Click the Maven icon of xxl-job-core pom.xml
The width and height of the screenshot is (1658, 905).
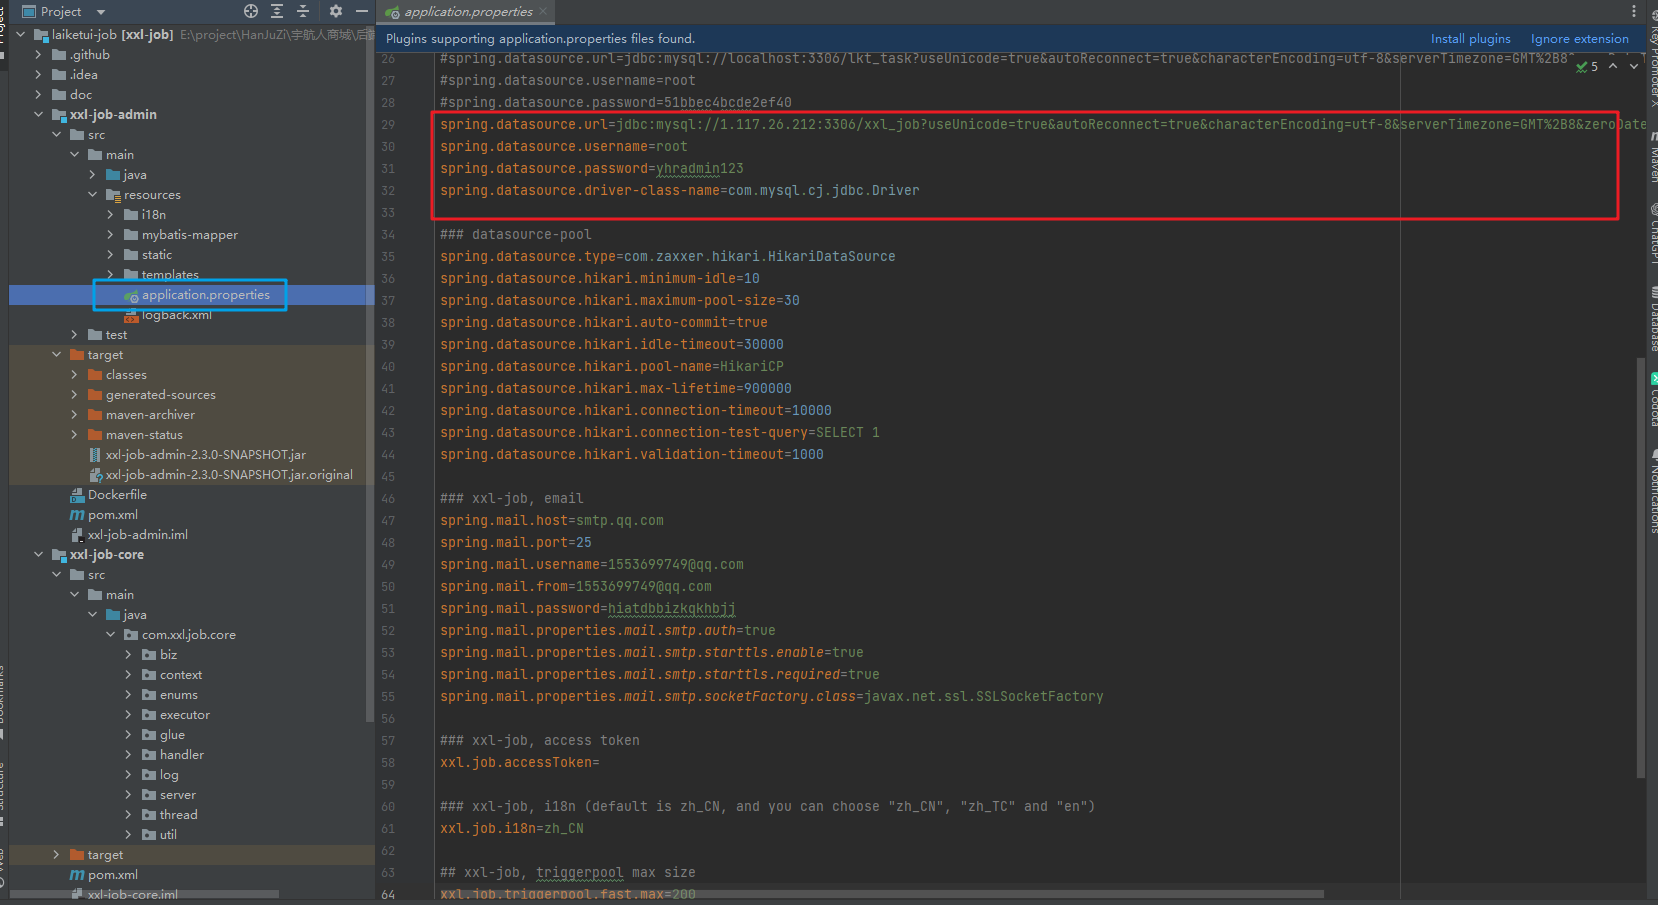pos(77,875)
